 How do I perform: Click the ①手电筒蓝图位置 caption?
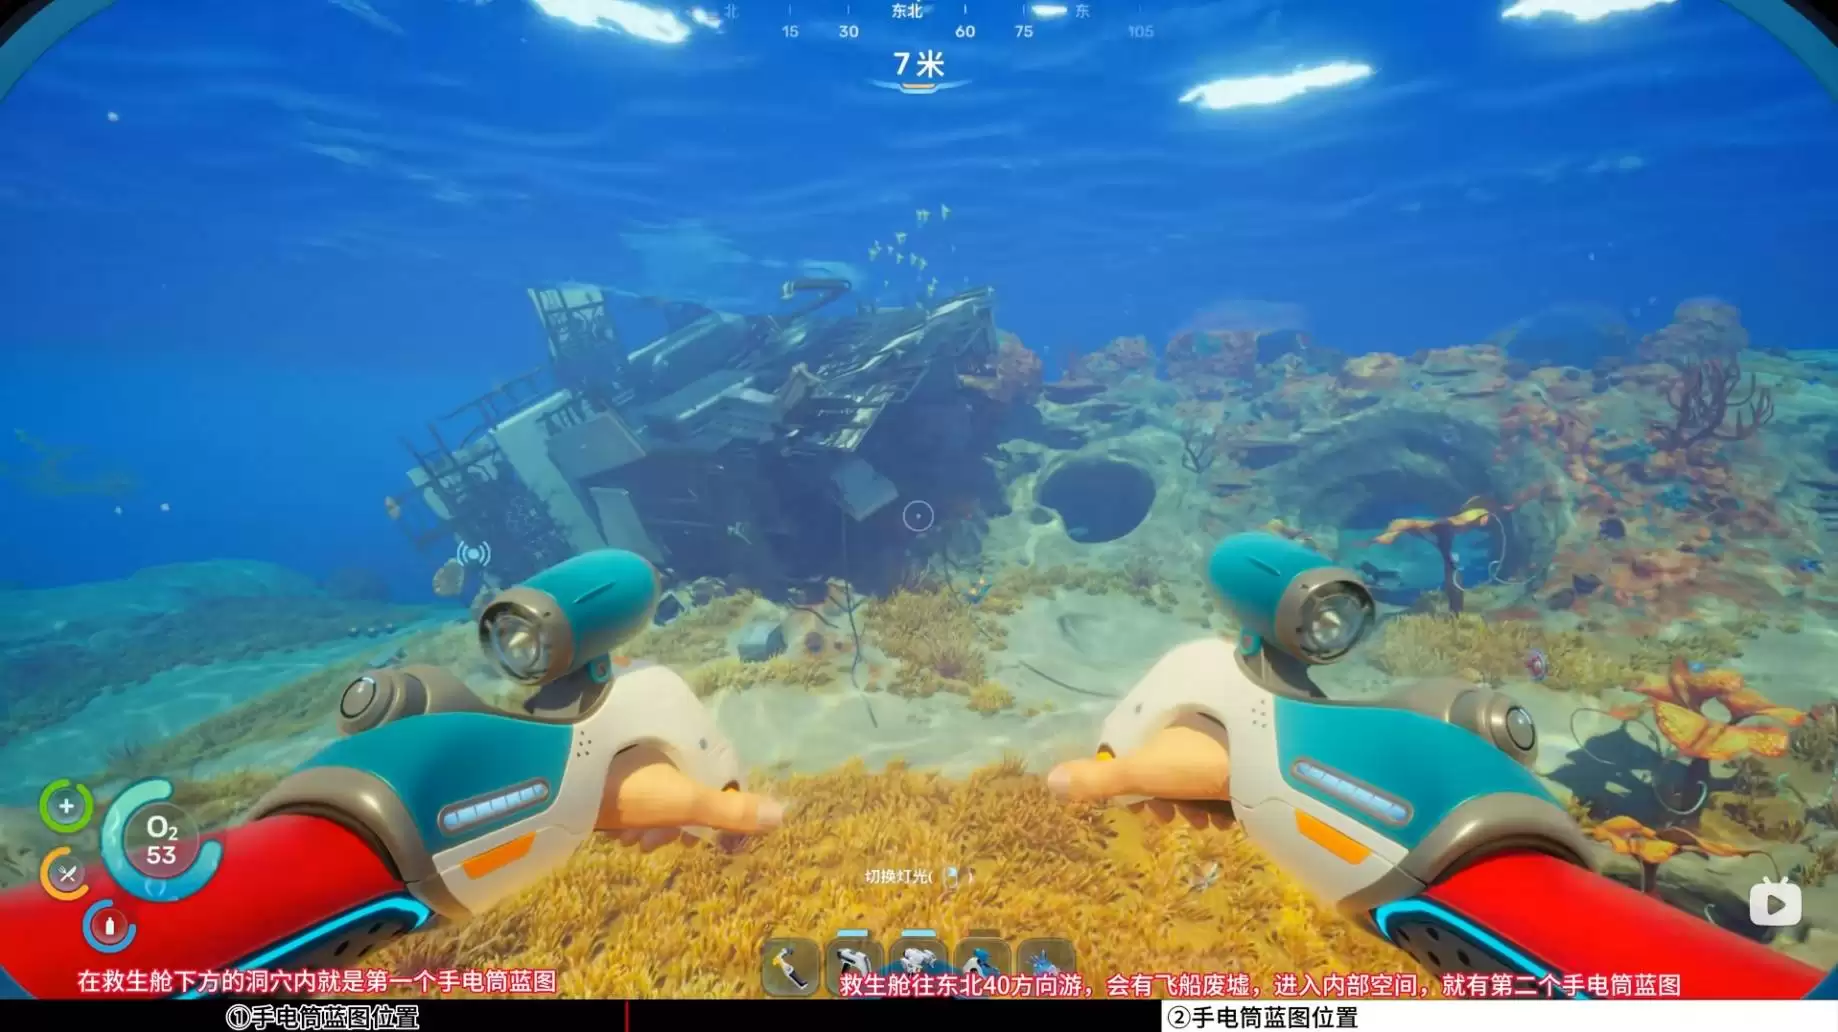(x=322, y=1018)
